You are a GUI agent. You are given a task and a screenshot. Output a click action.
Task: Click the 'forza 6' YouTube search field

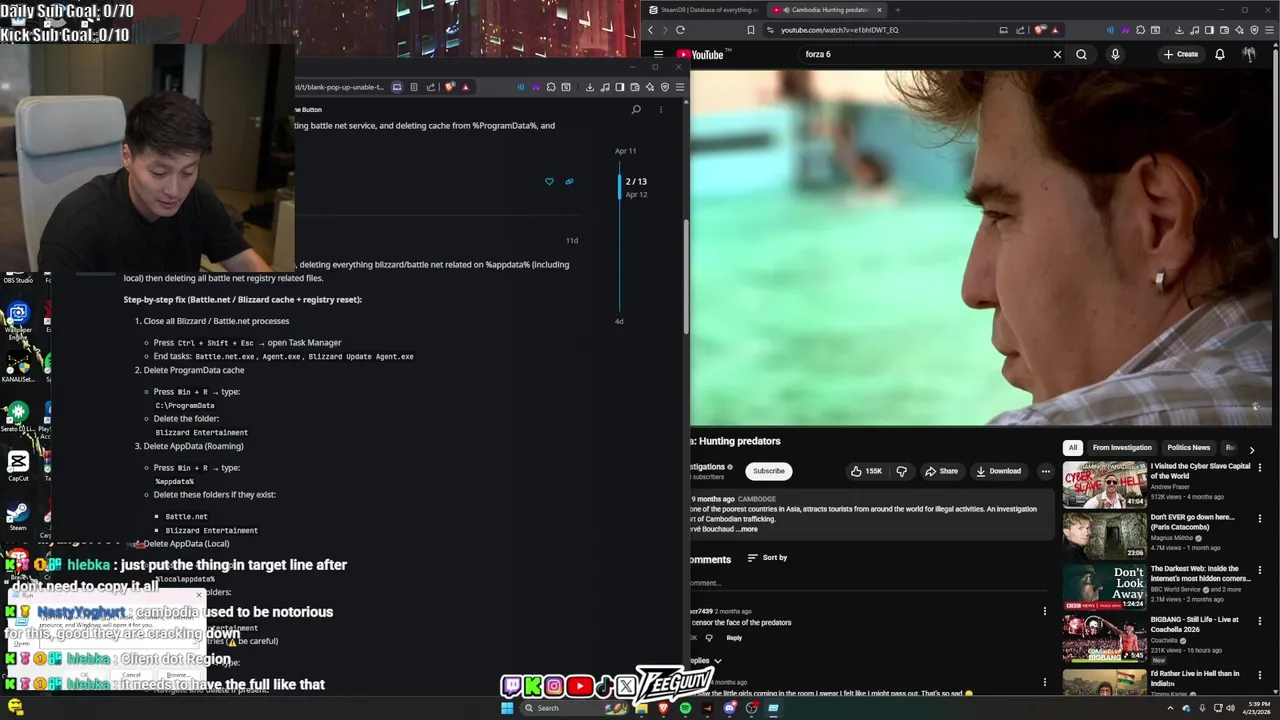[925, 54]
